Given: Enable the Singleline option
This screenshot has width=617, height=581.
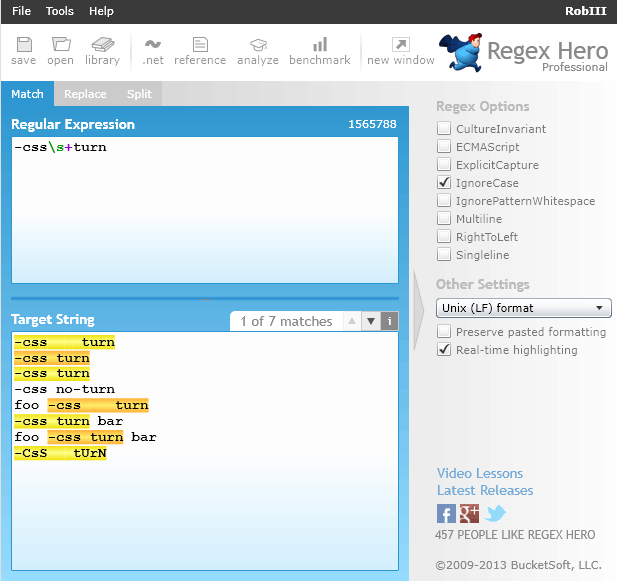Looking at the screenshot, I should click(444, 255).
